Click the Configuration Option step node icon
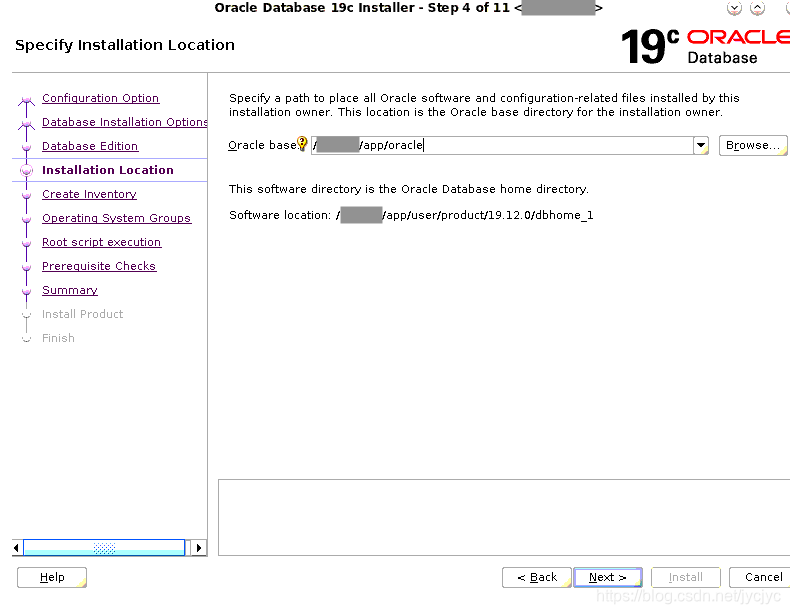The width and height of the screenshot is (790, 614). coord(27,100)
